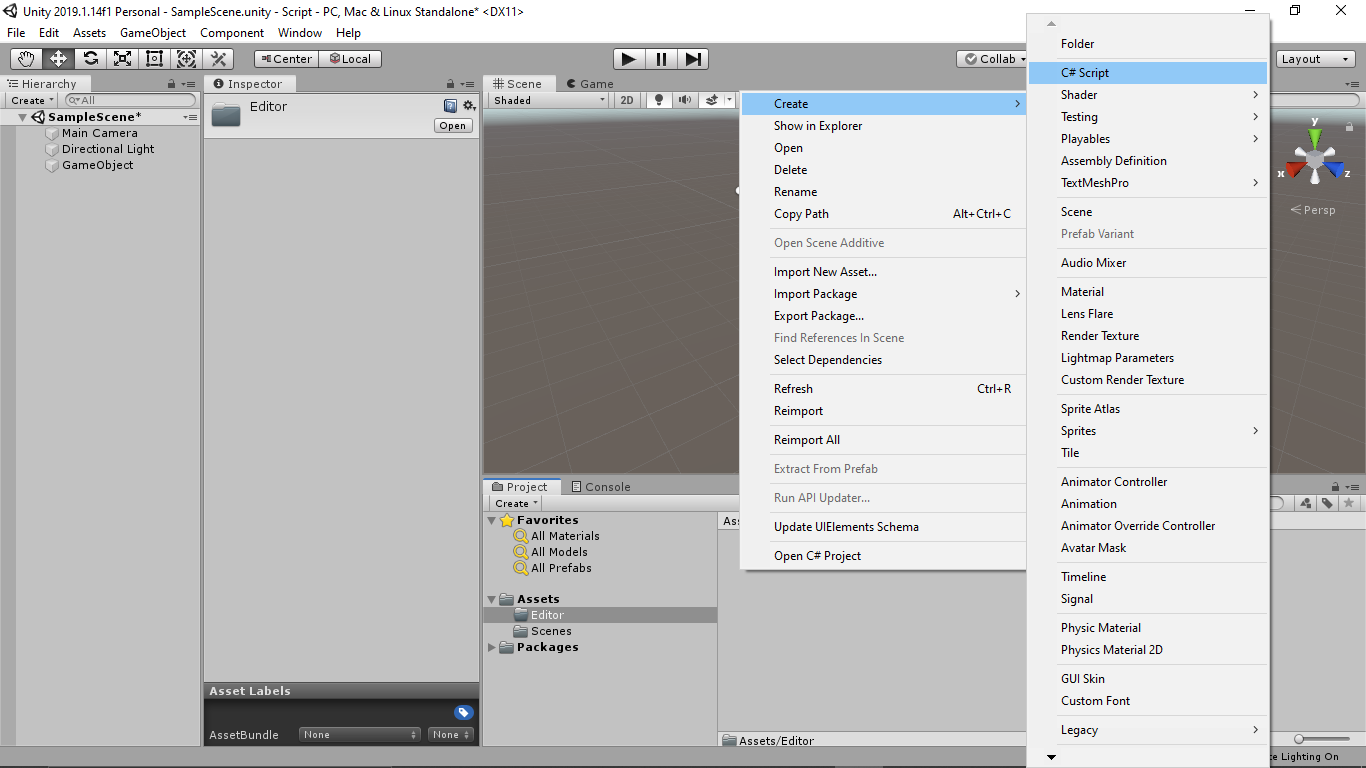The image size is (1366, 768).
Task: Open Inspector help reference icon
Action: coord(450,106)
